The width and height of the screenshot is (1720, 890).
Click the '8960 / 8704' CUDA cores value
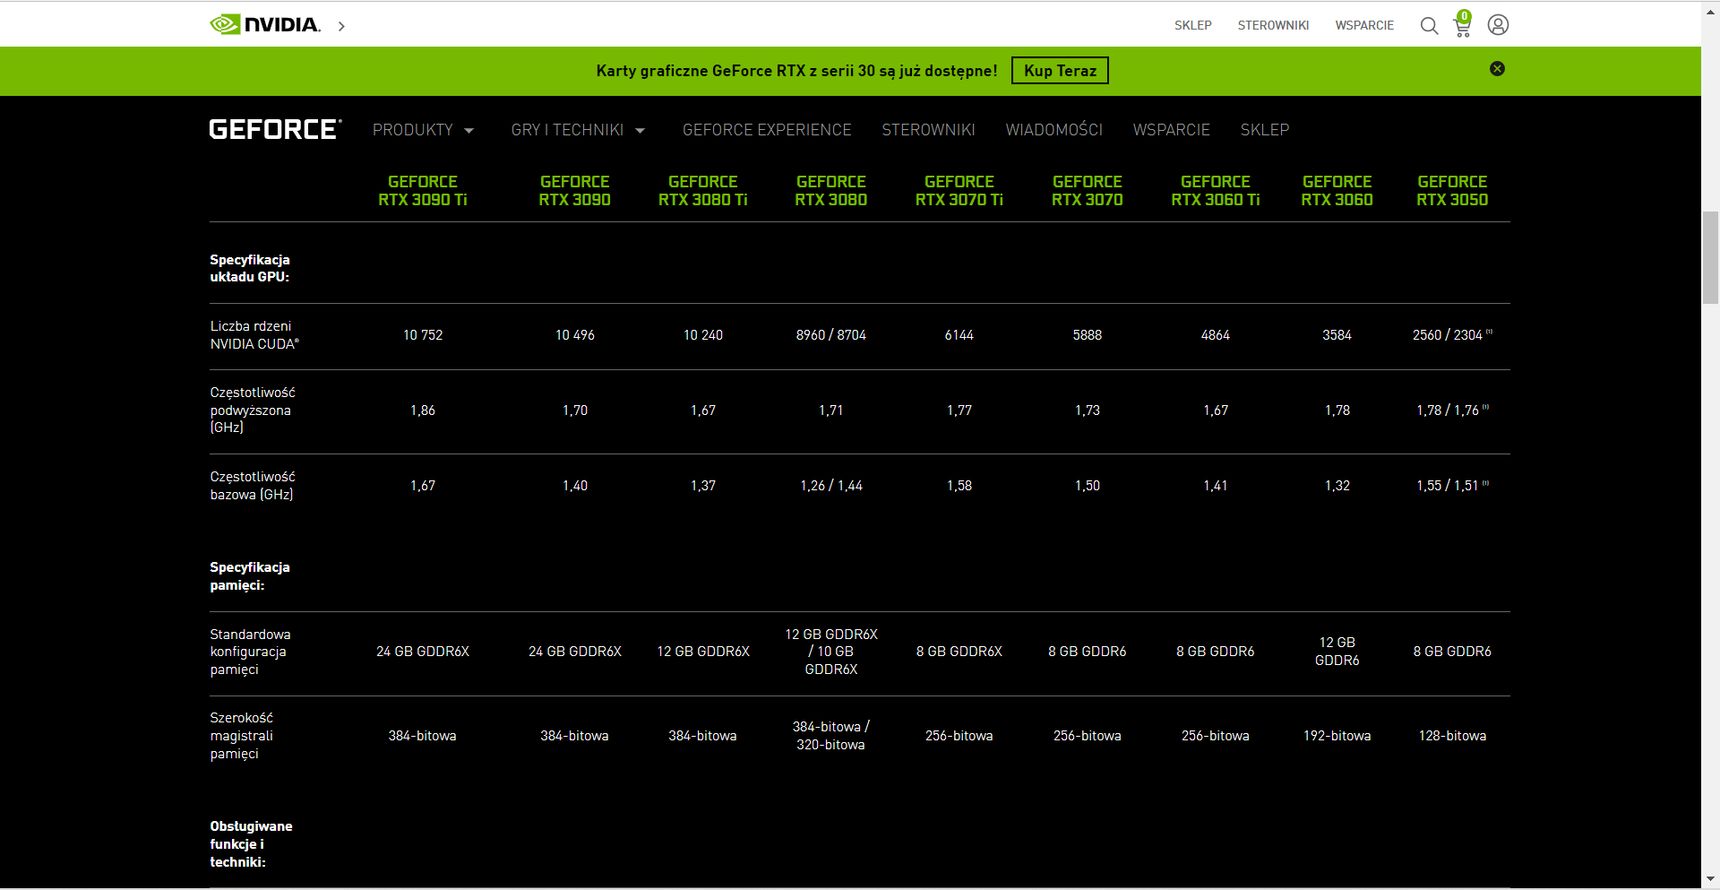831,335
